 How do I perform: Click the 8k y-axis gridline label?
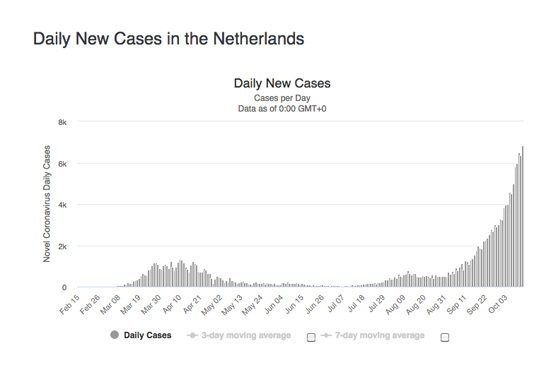pos(62,122)
